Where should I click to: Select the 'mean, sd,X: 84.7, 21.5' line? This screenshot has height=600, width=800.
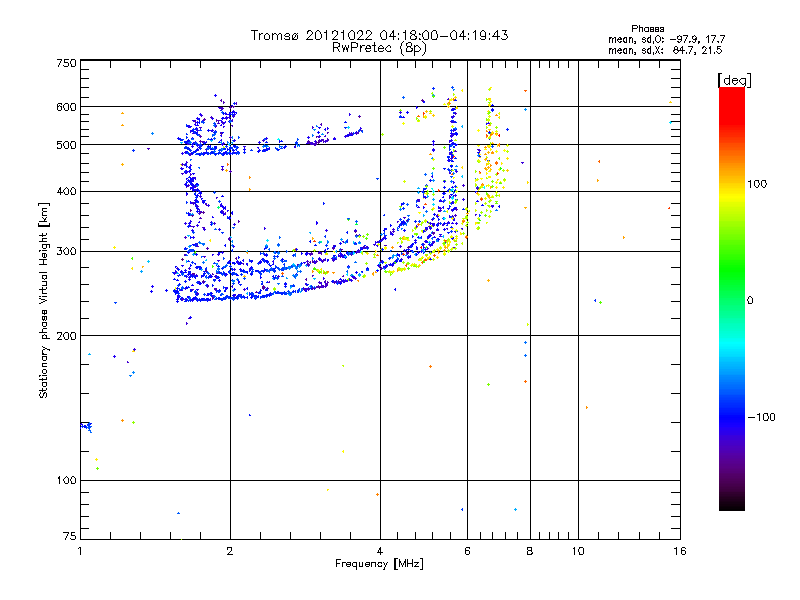click(x=665, y=50)
